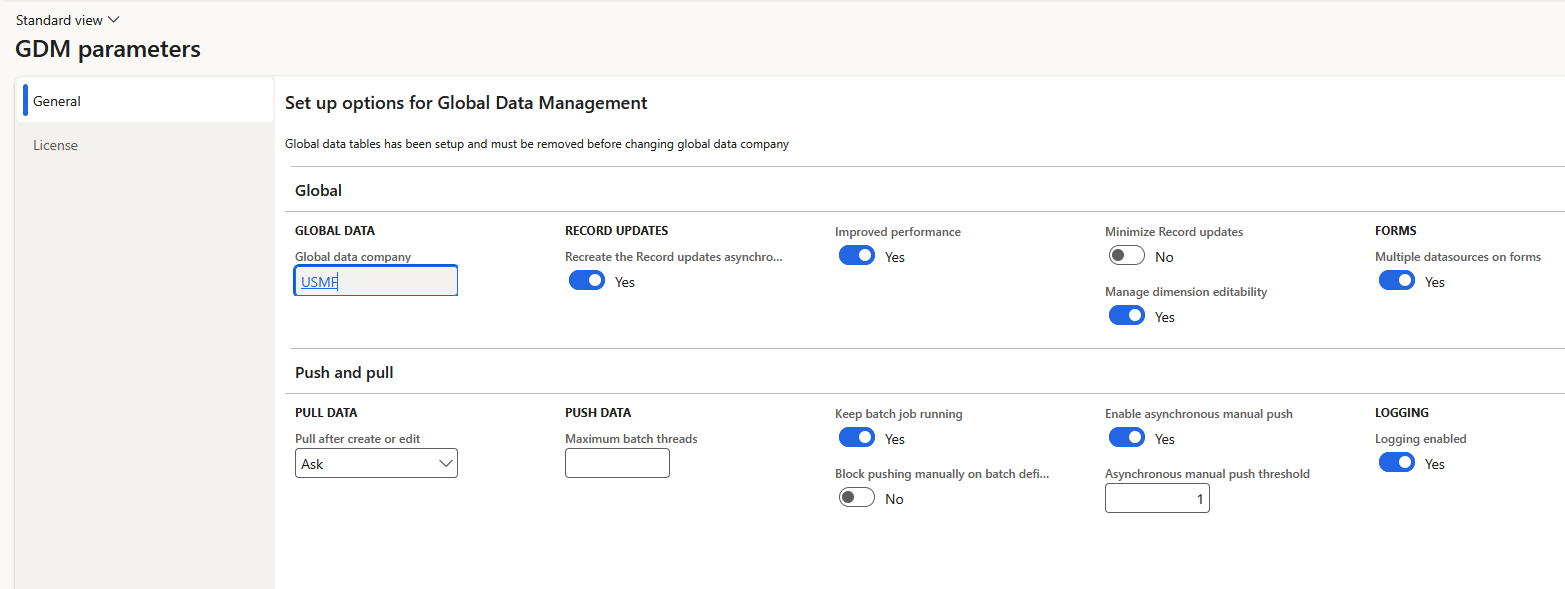Expand the Pull after create or edit dropdown
Viewport: 1565px width, 589px height.
(x=376, y=463)
